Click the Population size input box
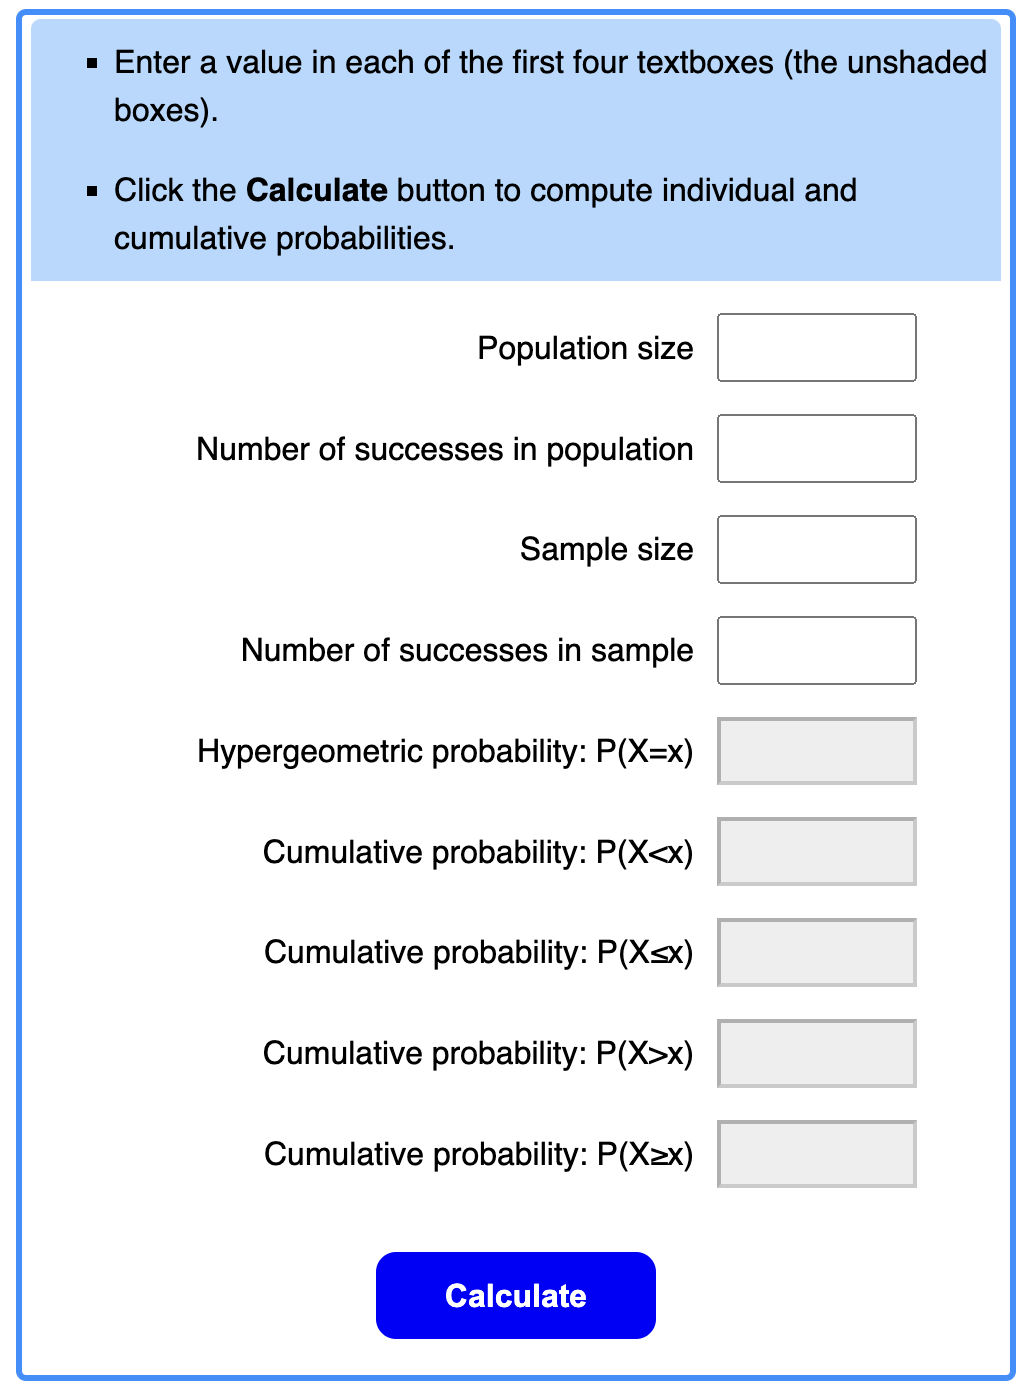This screenshot has height=1392, width=1026. click(816, 347)
